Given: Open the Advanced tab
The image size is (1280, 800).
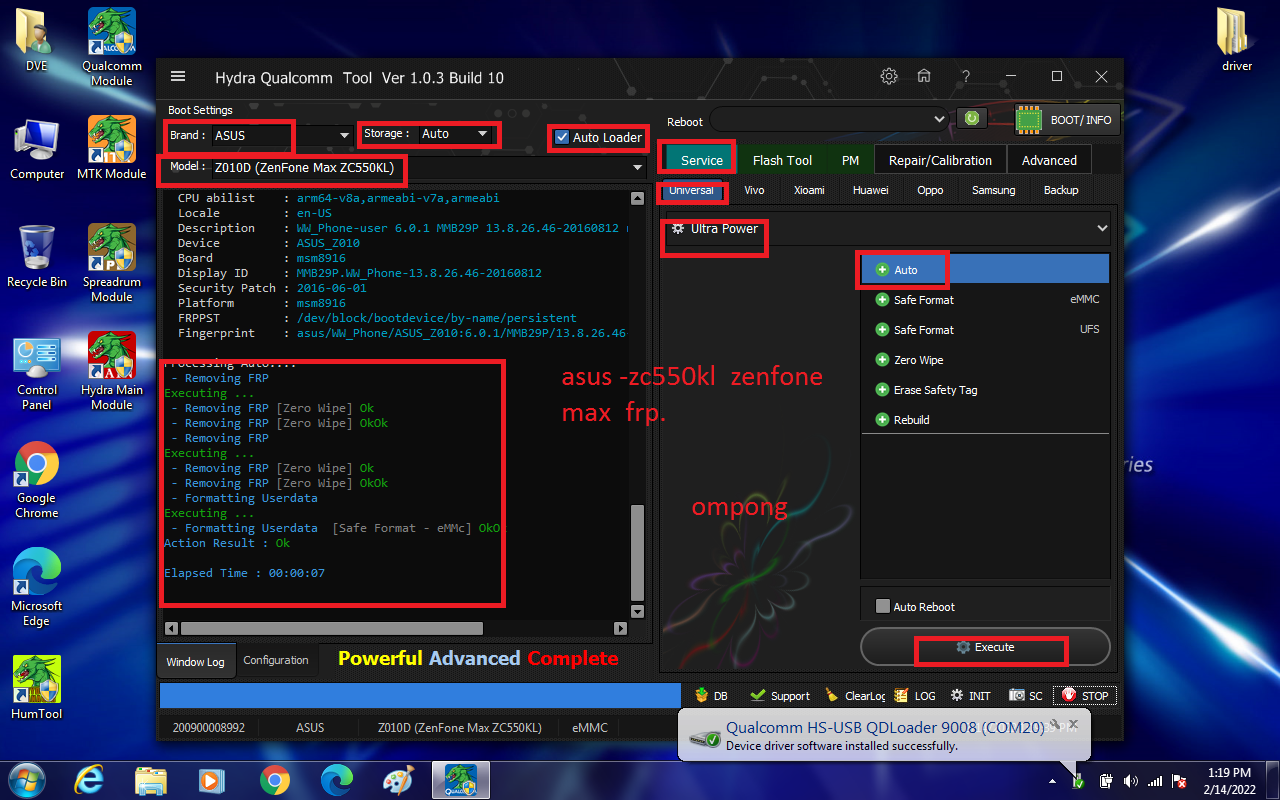Looking at the screenshot, I should click(x=1049, y=160).
